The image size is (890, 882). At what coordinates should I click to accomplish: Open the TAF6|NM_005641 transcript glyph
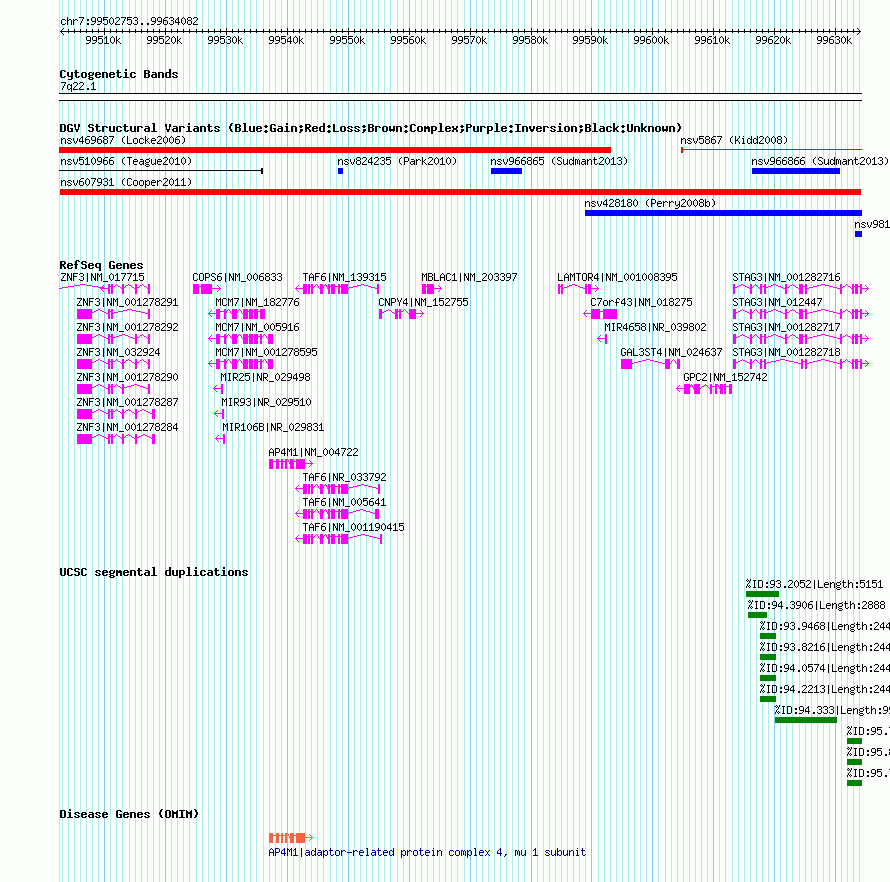click(337, 514)
